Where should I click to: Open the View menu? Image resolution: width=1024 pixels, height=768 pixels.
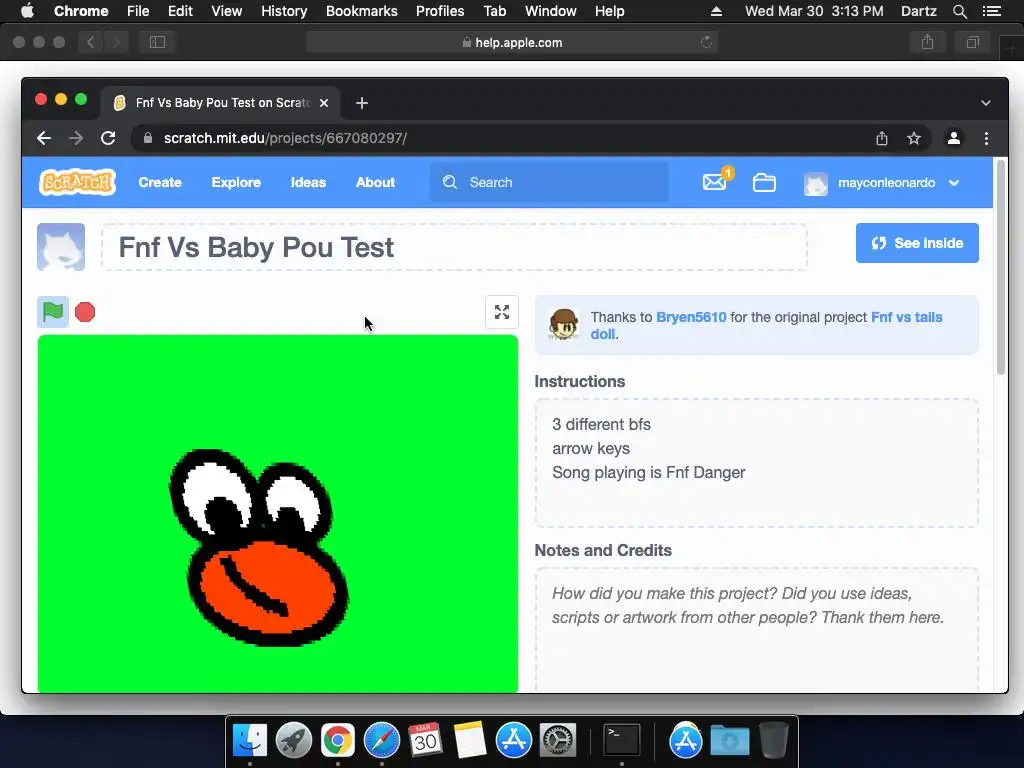point(227,11)
